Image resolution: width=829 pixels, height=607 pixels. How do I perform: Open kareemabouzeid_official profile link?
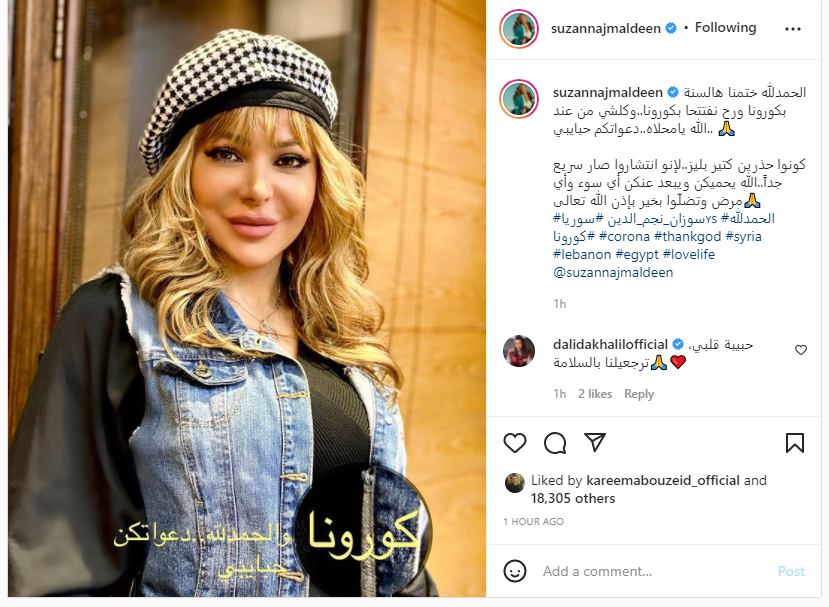(x=663, y=480)
